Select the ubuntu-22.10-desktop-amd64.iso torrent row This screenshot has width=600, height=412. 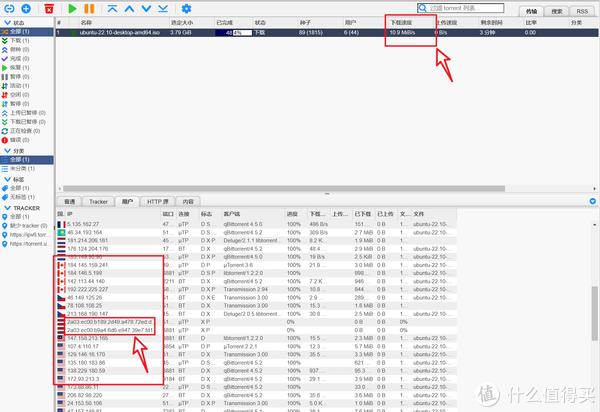tap(327, 33)
